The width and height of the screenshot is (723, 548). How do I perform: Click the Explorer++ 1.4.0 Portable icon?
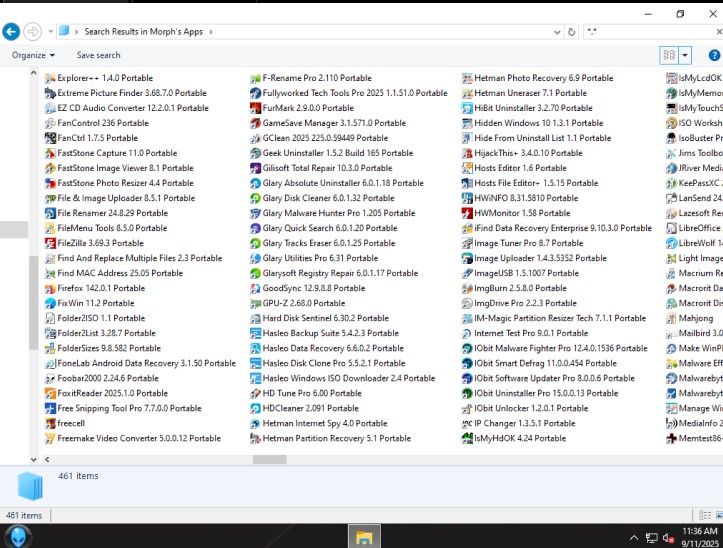[x=50, y=78]
